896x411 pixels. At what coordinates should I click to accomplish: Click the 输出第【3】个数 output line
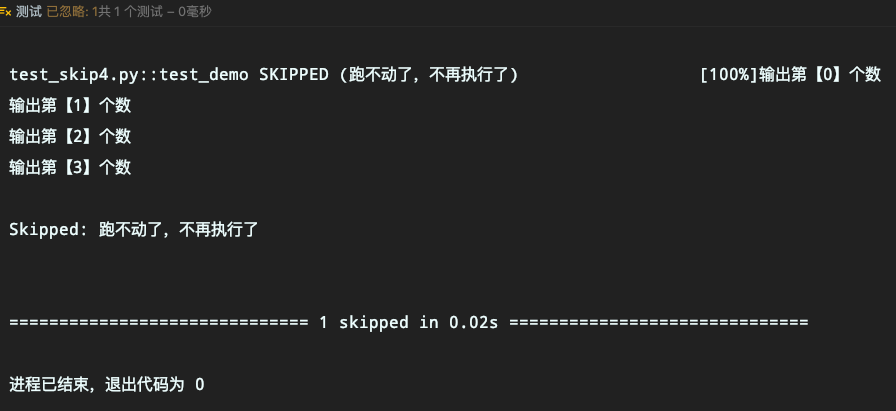point(70,167)
